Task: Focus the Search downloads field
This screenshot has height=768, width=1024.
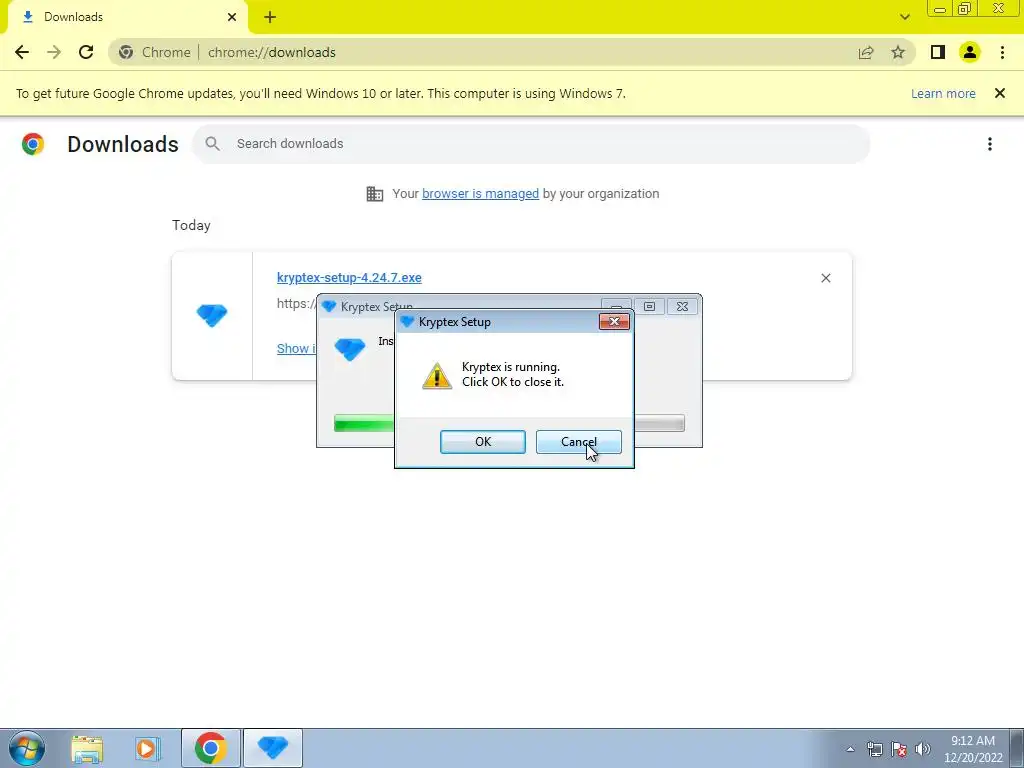Action: [531, 144]
